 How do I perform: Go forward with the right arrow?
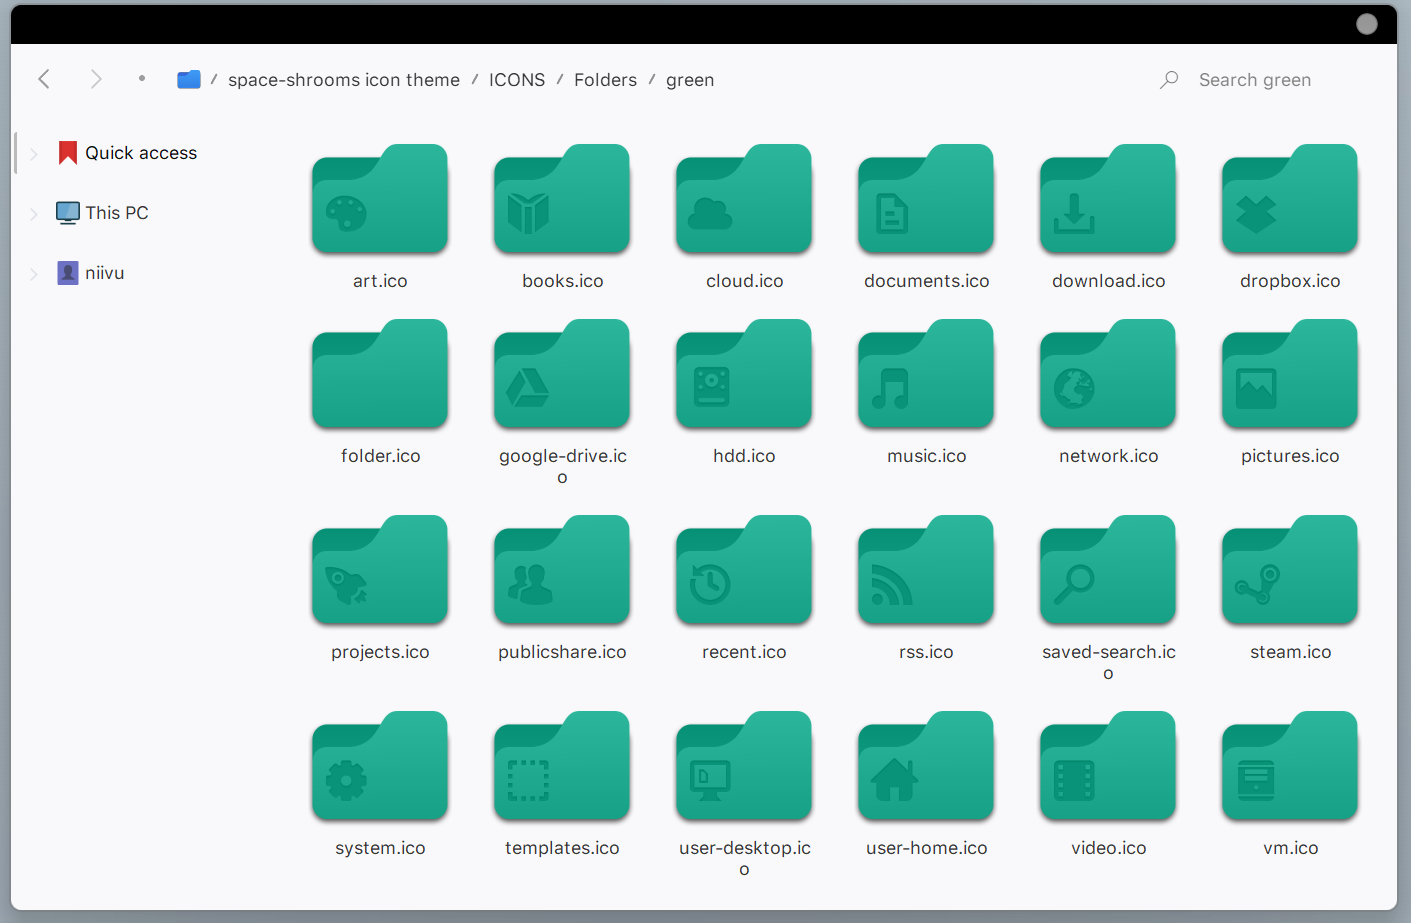(96, 79)
